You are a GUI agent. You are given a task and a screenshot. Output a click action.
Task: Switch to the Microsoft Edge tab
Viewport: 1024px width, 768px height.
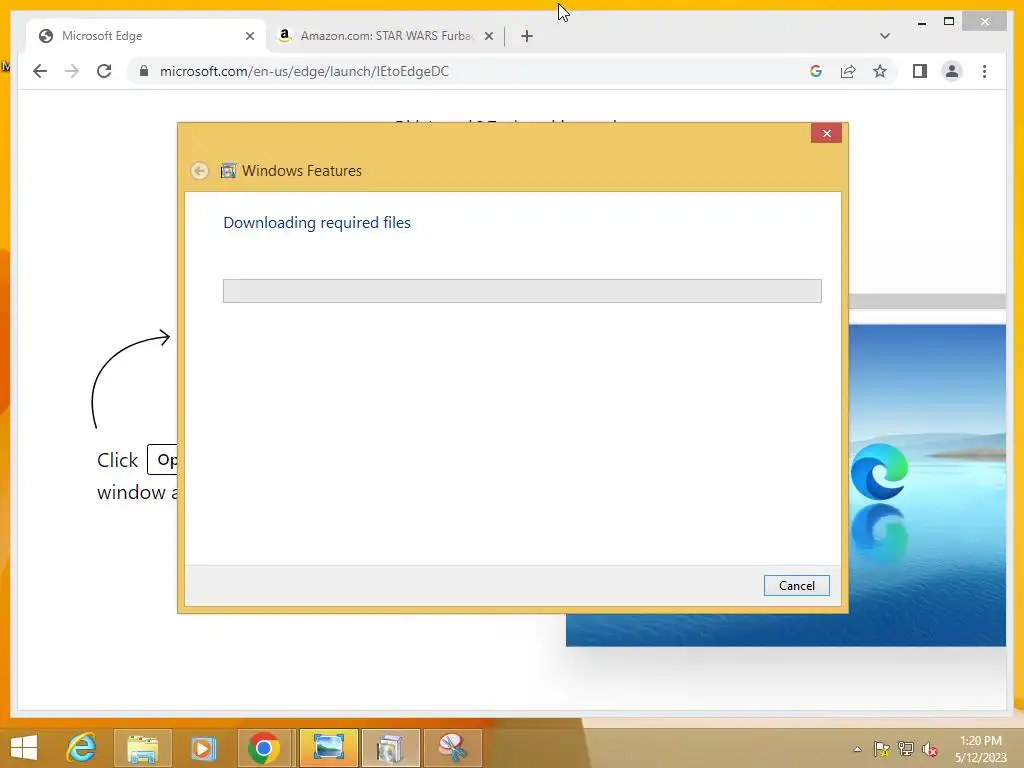(x=146, y=36)
